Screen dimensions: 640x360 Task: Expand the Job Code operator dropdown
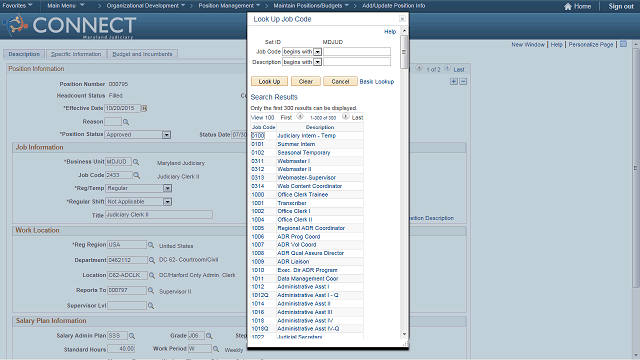[x=317, y=52]
